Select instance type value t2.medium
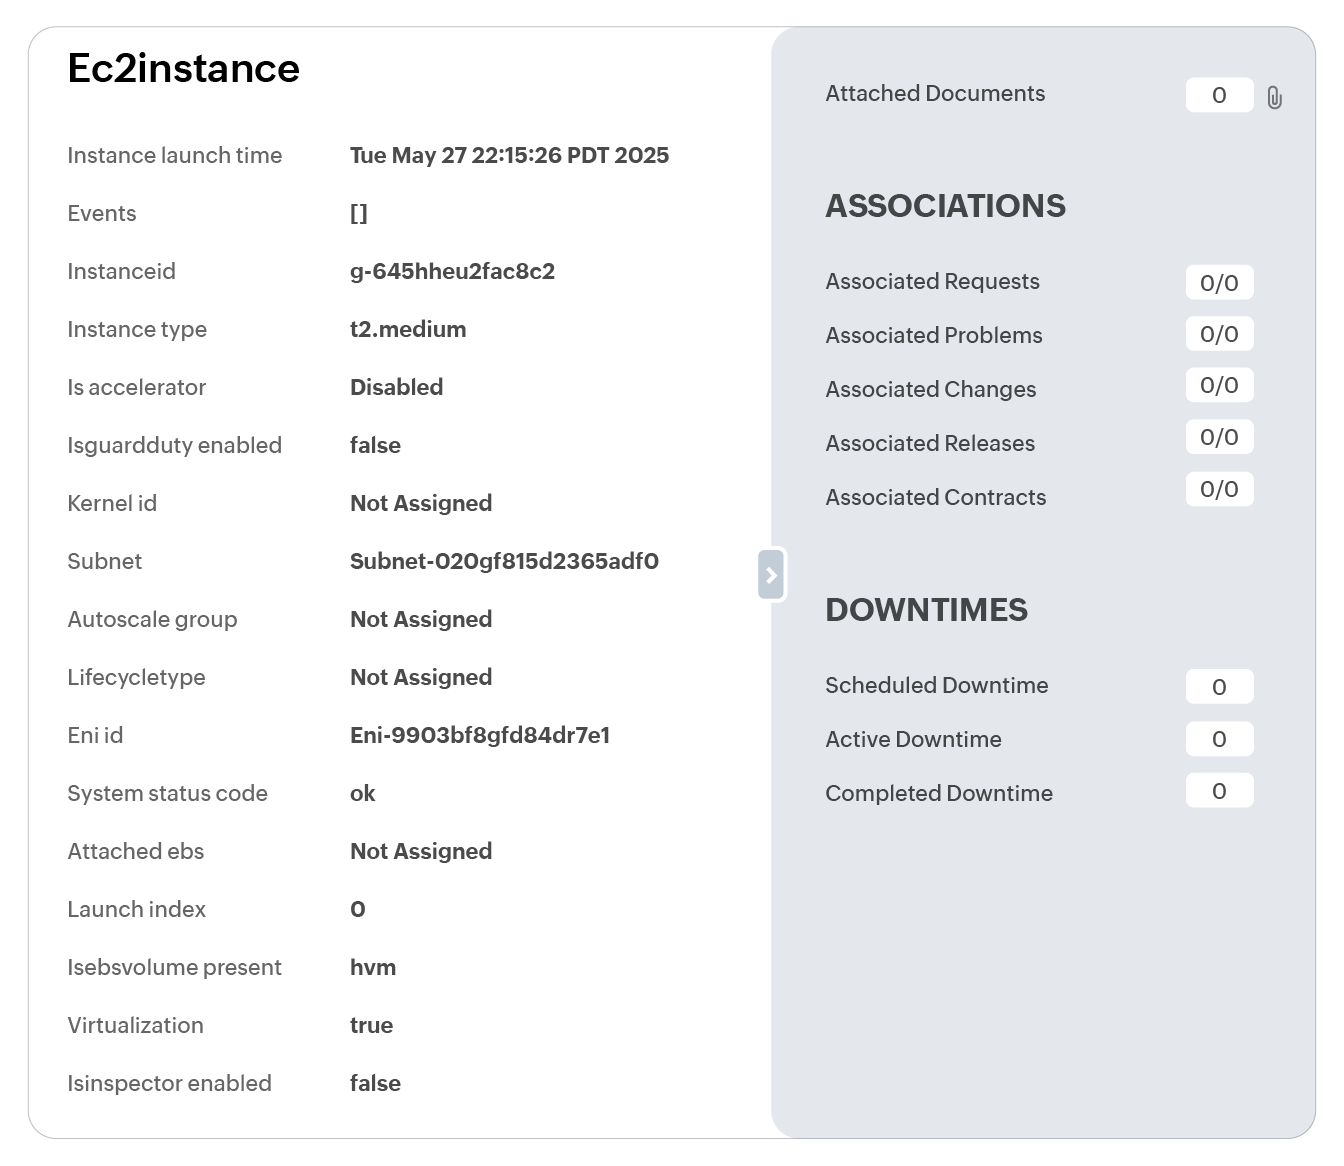 [x=408, y=329]
